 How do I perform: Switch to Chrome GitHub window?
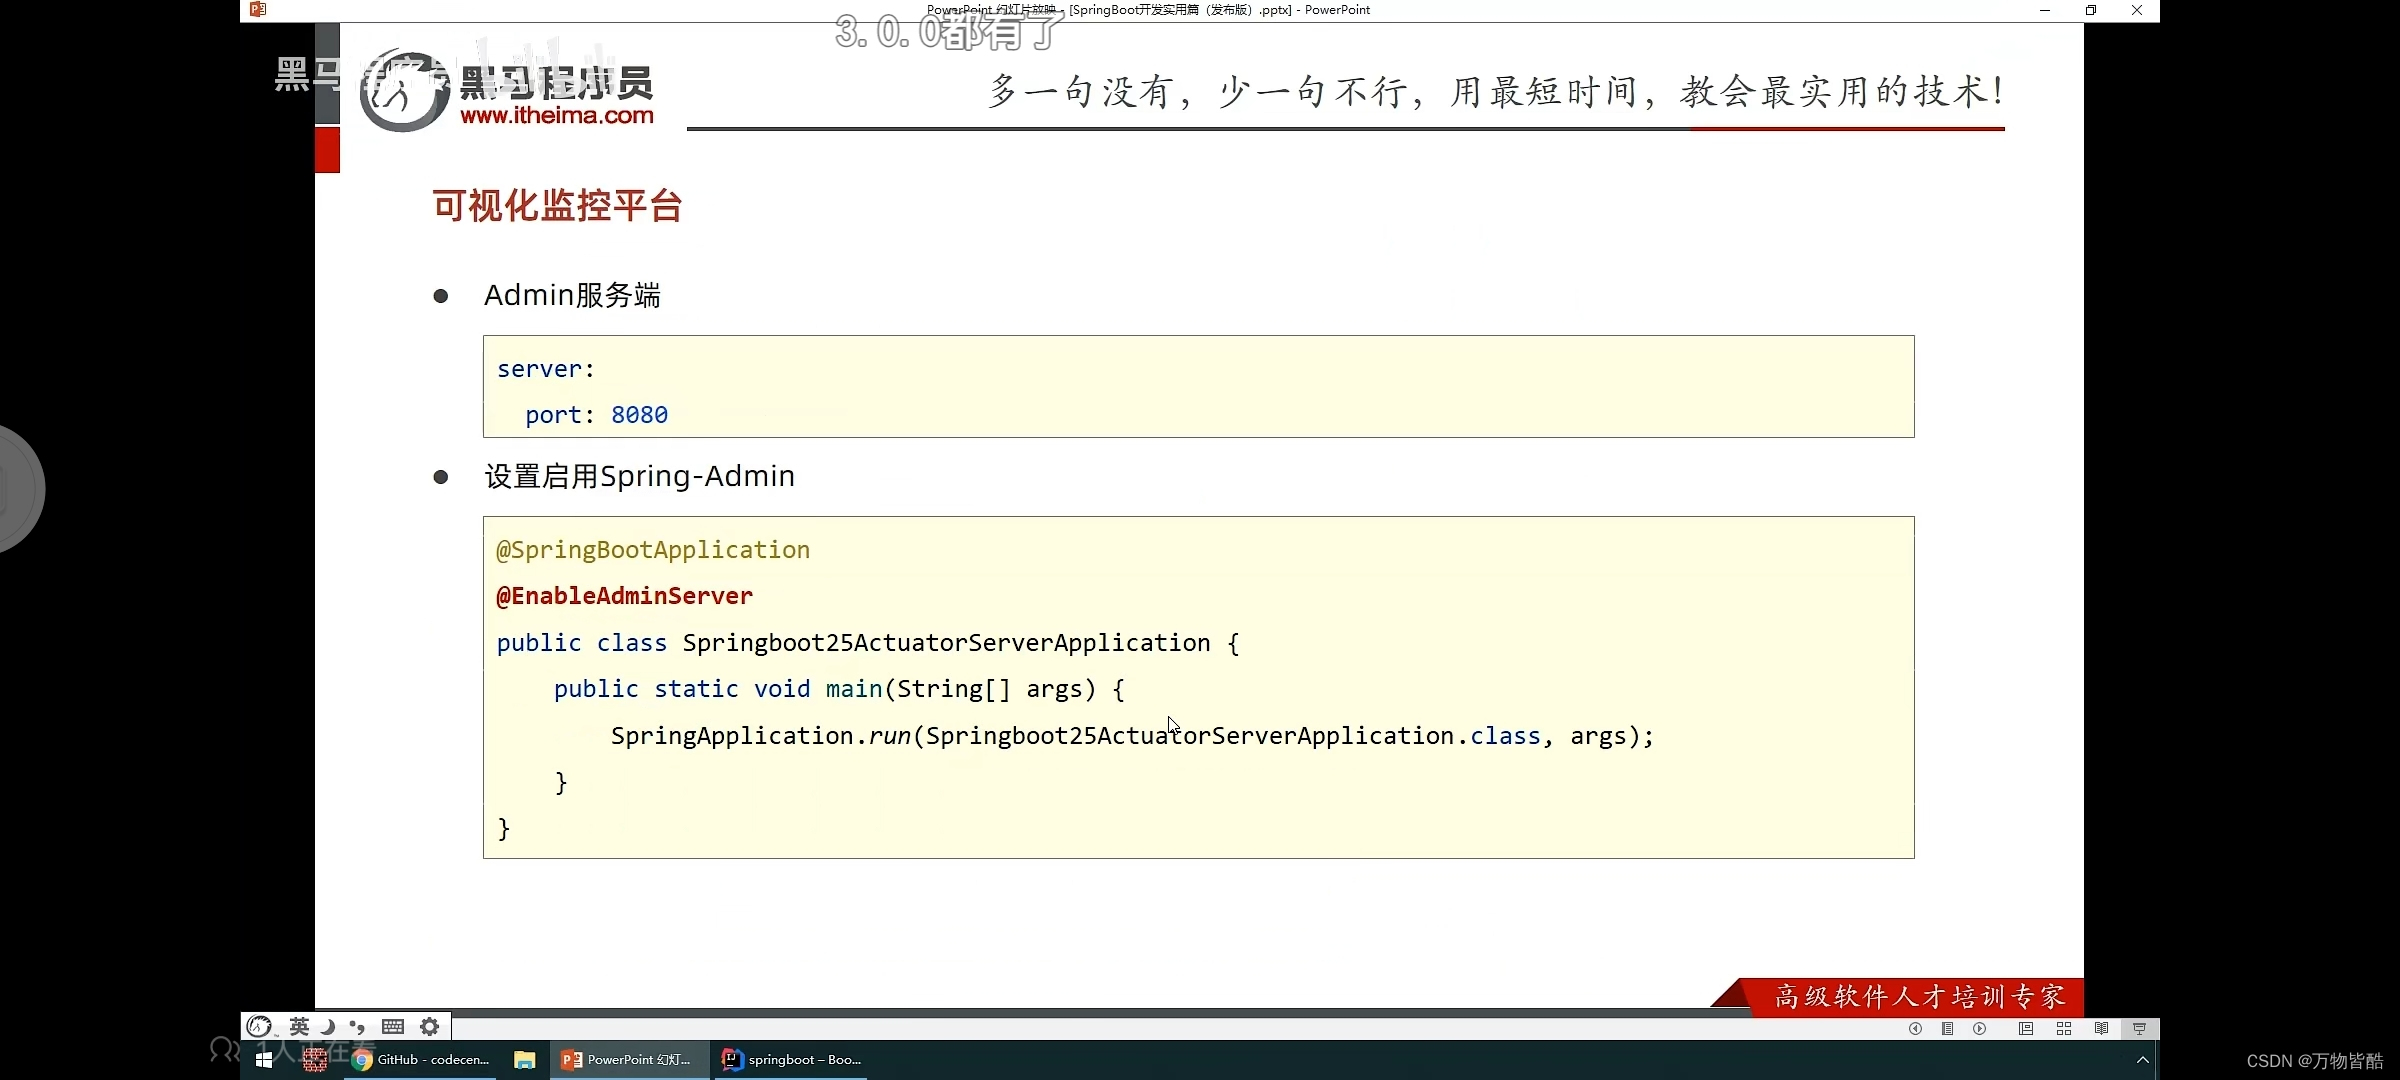coord(421,1059)
